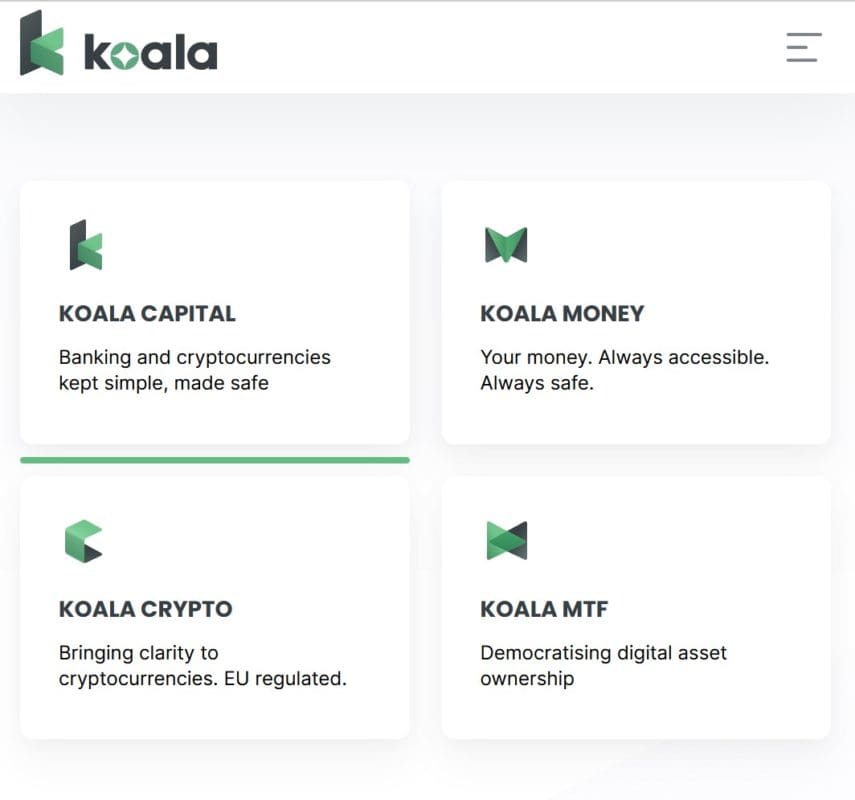
Task: Click 'Your money. Always accessible' description
Action: tap(625, 370)
